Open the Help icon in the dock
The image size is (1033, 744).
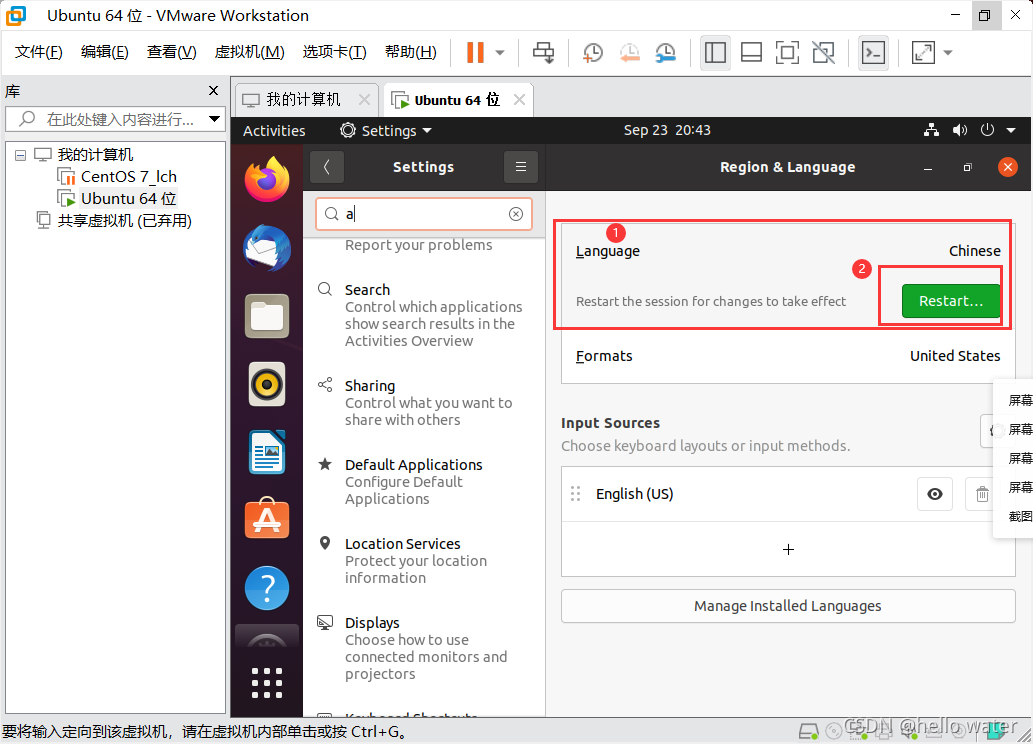(267, 588)
